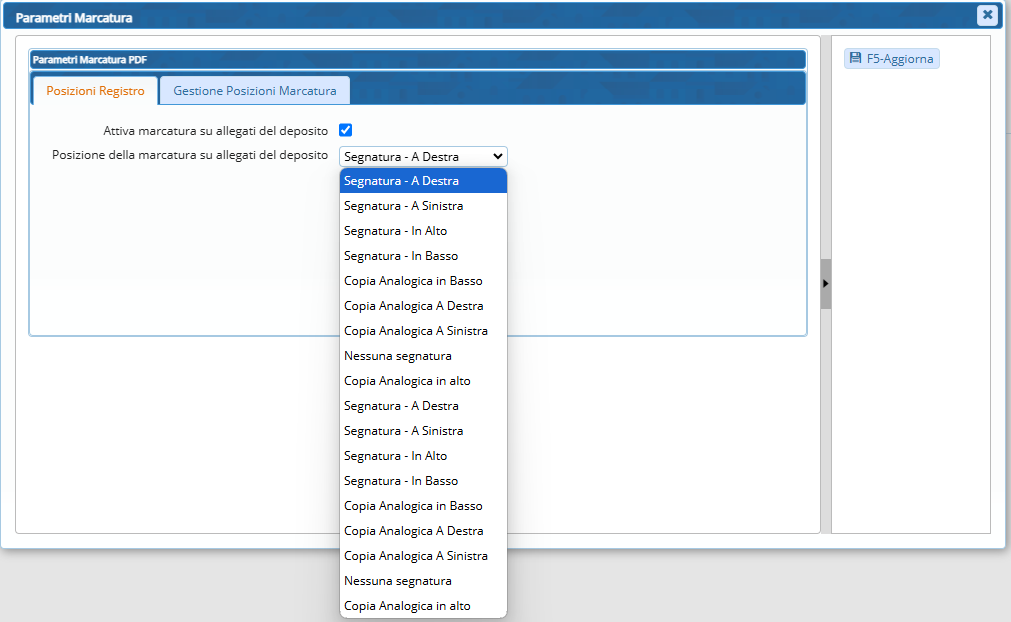Select the second Segnatura - In Basso entry
Image resolution: width=1011 pixels, height=622 pixels.
[423, 481]
